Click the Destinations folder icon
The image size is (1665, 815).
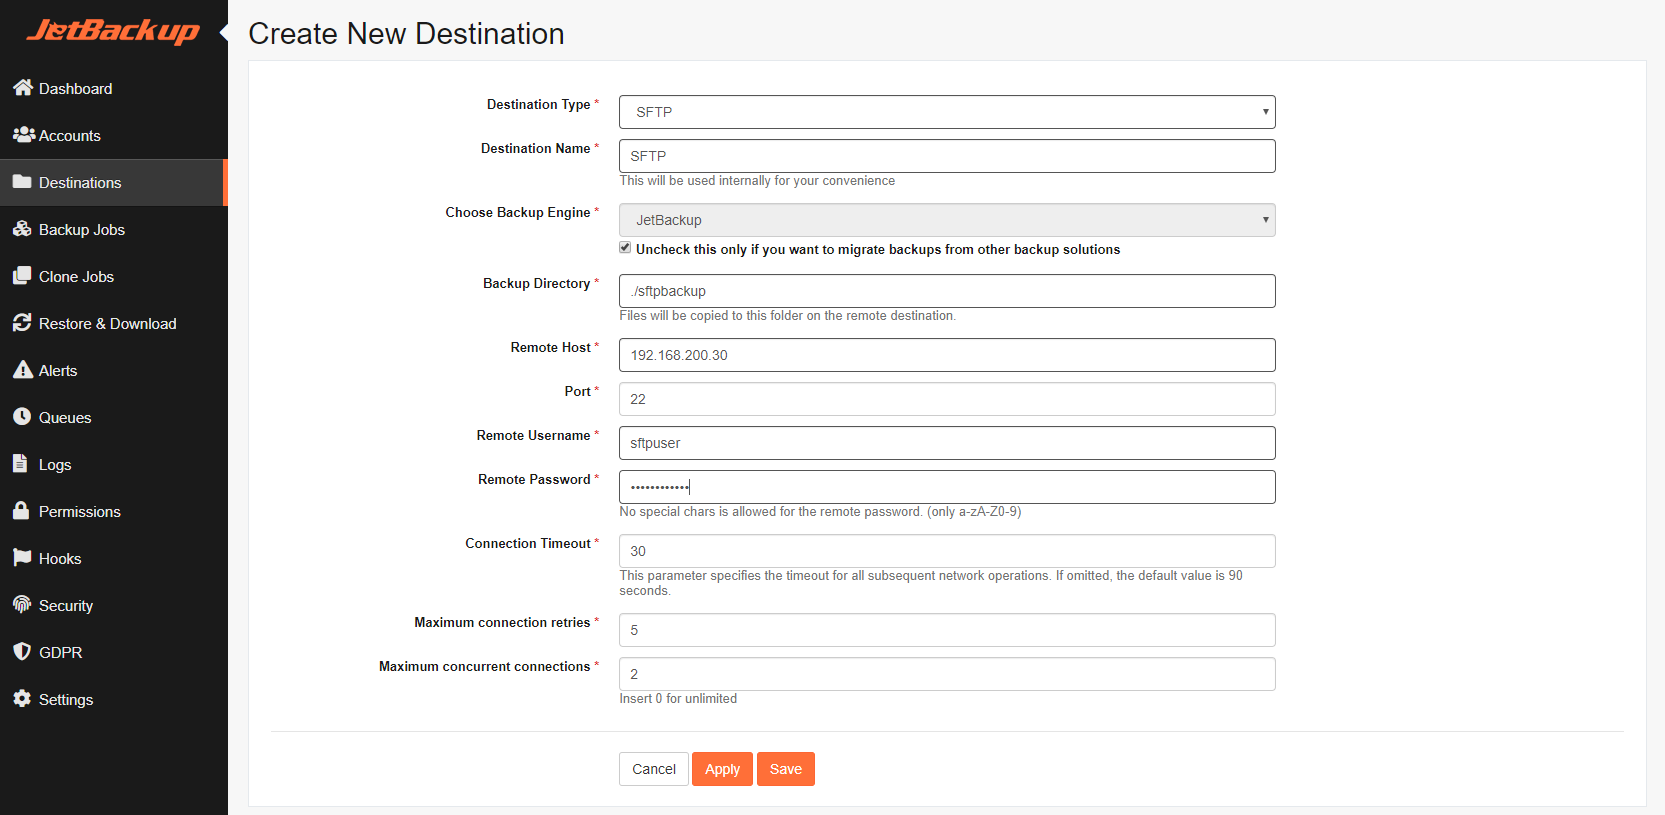22,182
